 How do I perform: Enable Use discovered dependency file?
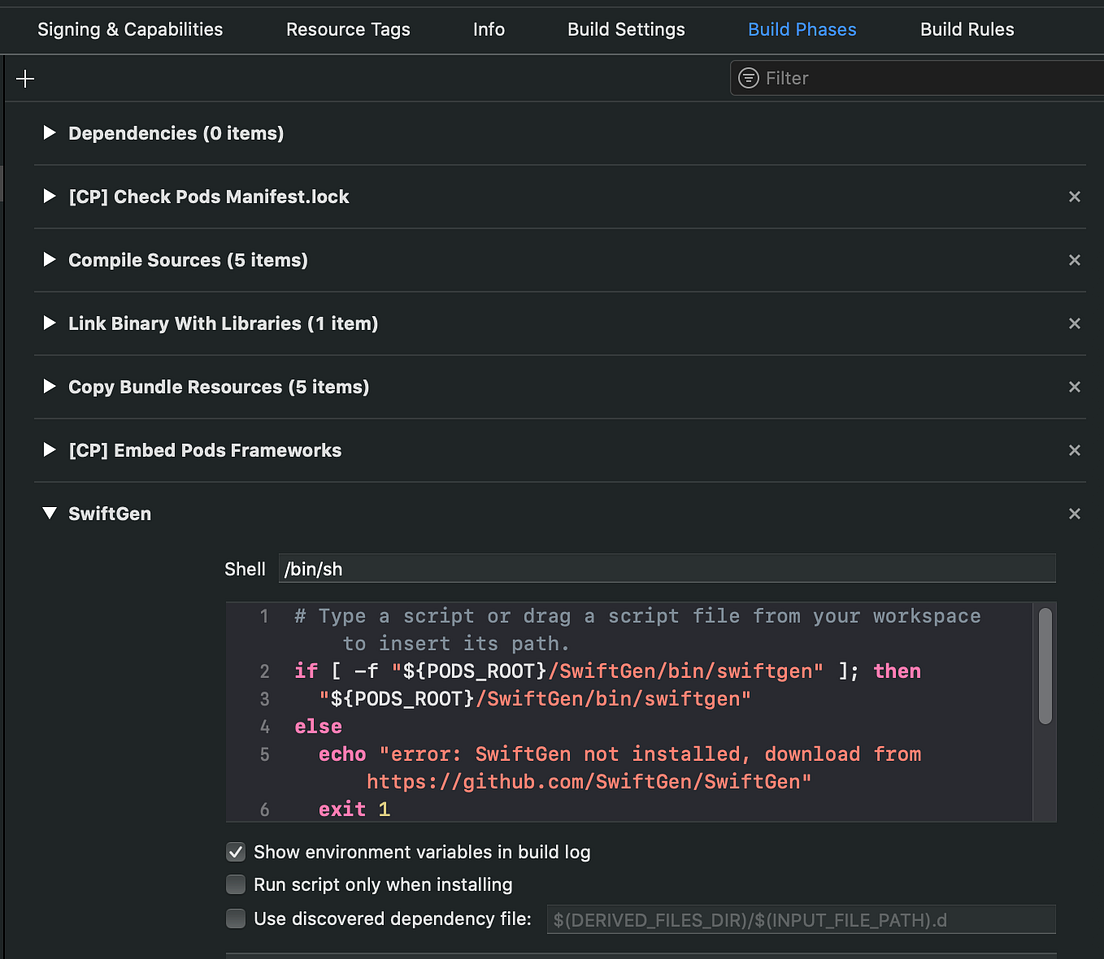[235, 918]
